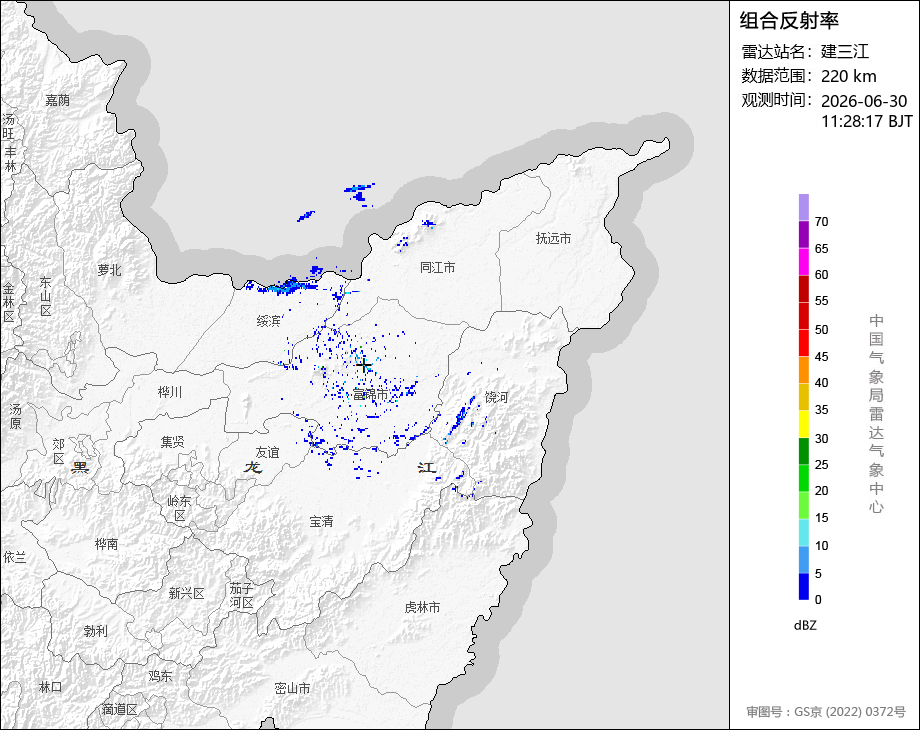Click the observation time 11:28:17 BJT
Image resolution: width=920 pixels, height=730 pixels.
point(867,121)
